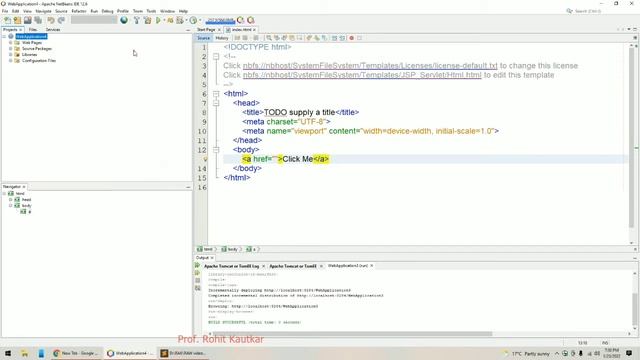Collapse the head tag fold on line 7
The height and width of the screenshot is (360, 640).
216,103
